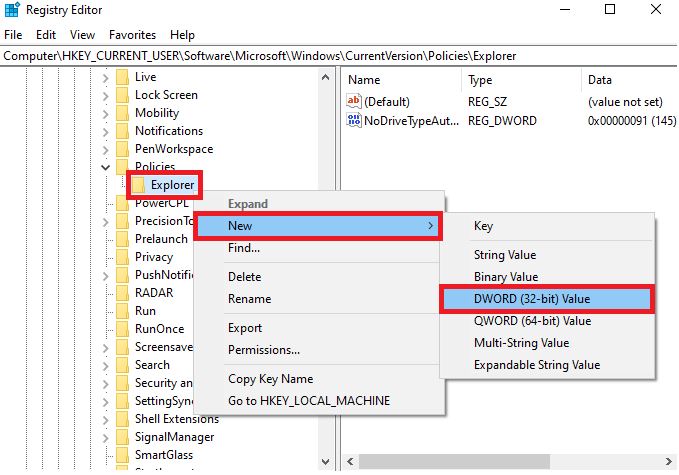Click the (Default) string value icon
This screenshot has height=475, width=679.
pyautogui.click(x=354, y=101)
